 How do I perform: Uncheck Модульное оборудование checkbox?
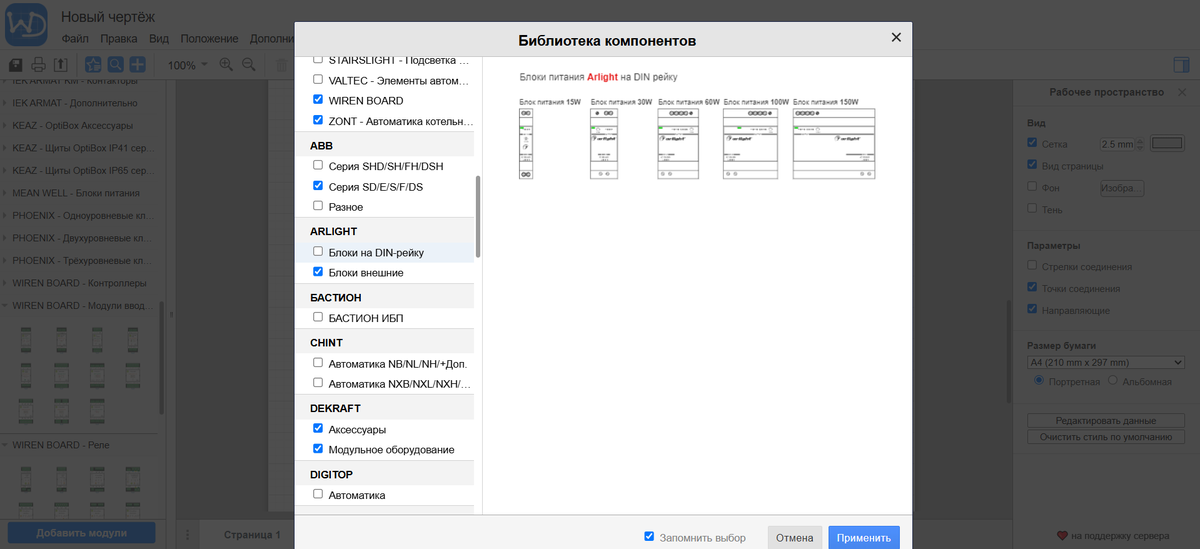click(x=318, y=449)
